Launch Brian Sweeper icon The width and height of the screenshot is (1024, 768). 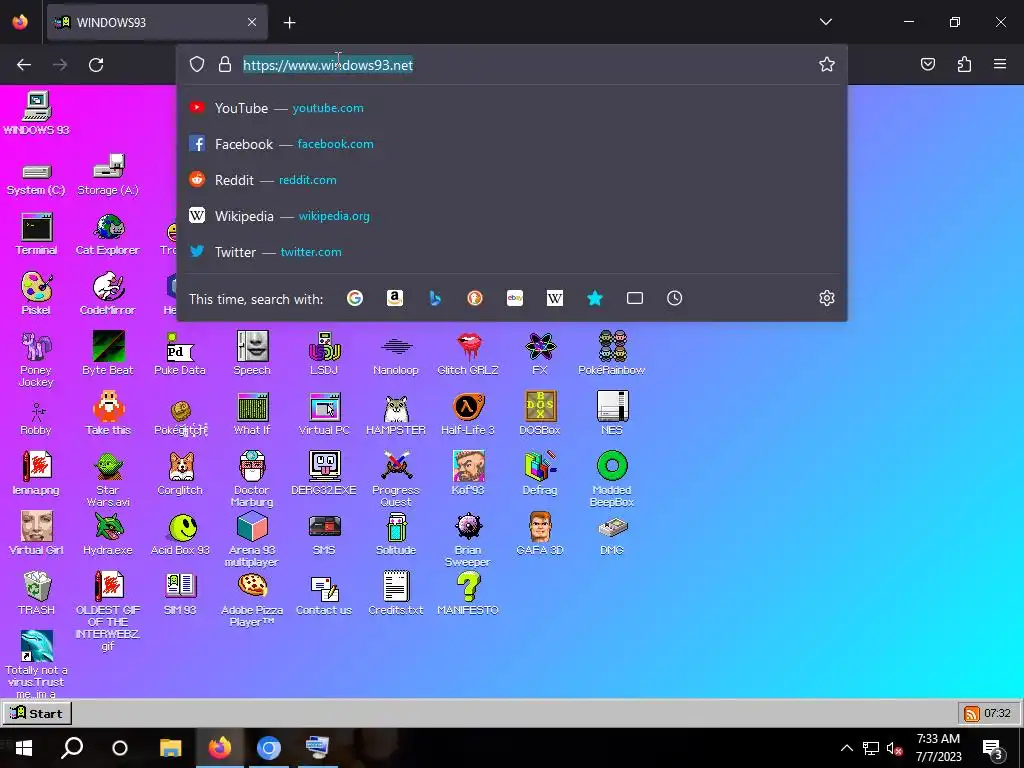point(468,526)
